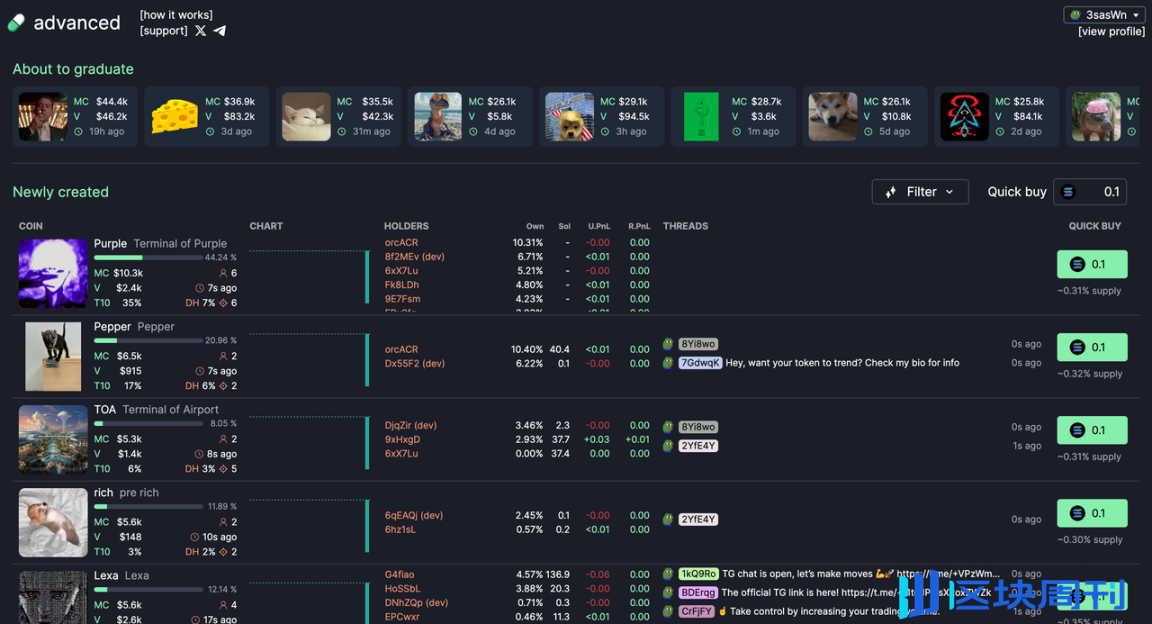Click Pepper bonding progress bar 20.96 %
Image resolution: width=1152 pixels, height=624 pixels.
coord(148,341)
